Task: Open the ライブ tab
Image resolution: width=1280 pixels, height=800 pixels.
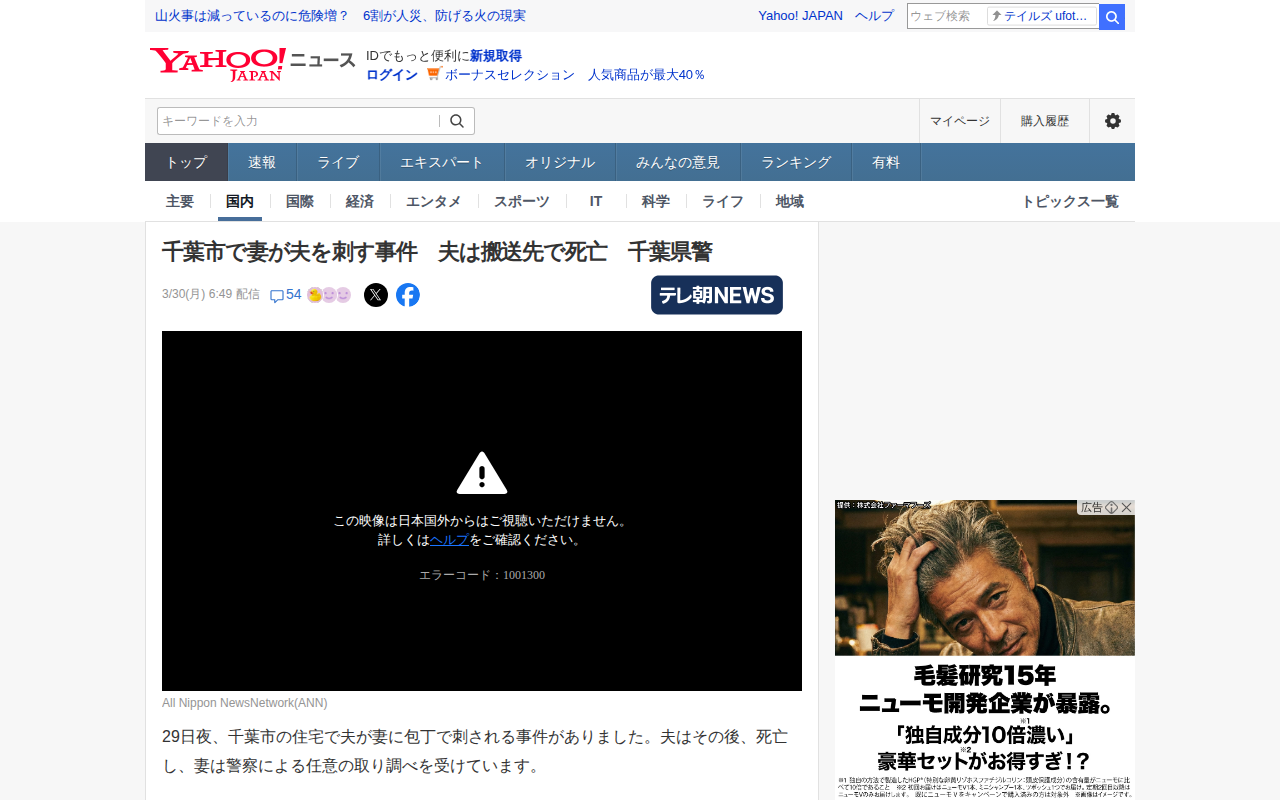Action: [x=338, y=162]
